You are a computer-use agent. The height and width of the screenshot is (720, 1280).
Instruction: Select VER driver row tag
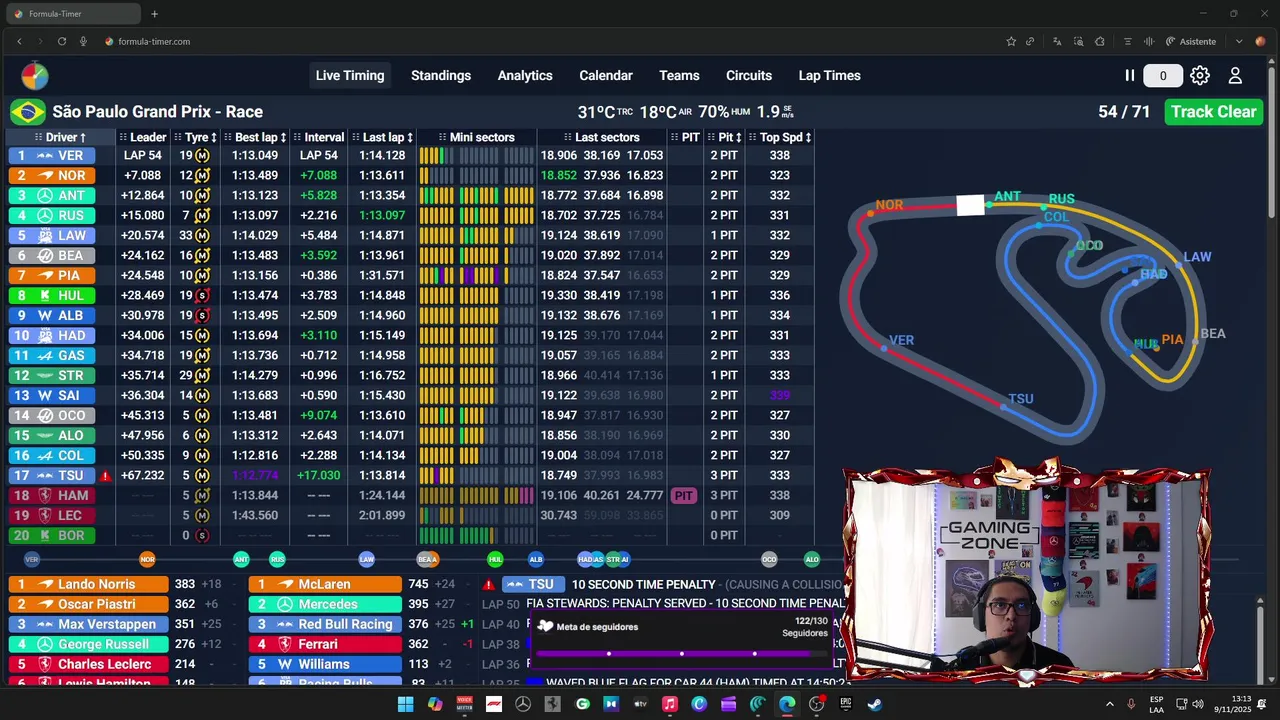[x=53, y=155]
